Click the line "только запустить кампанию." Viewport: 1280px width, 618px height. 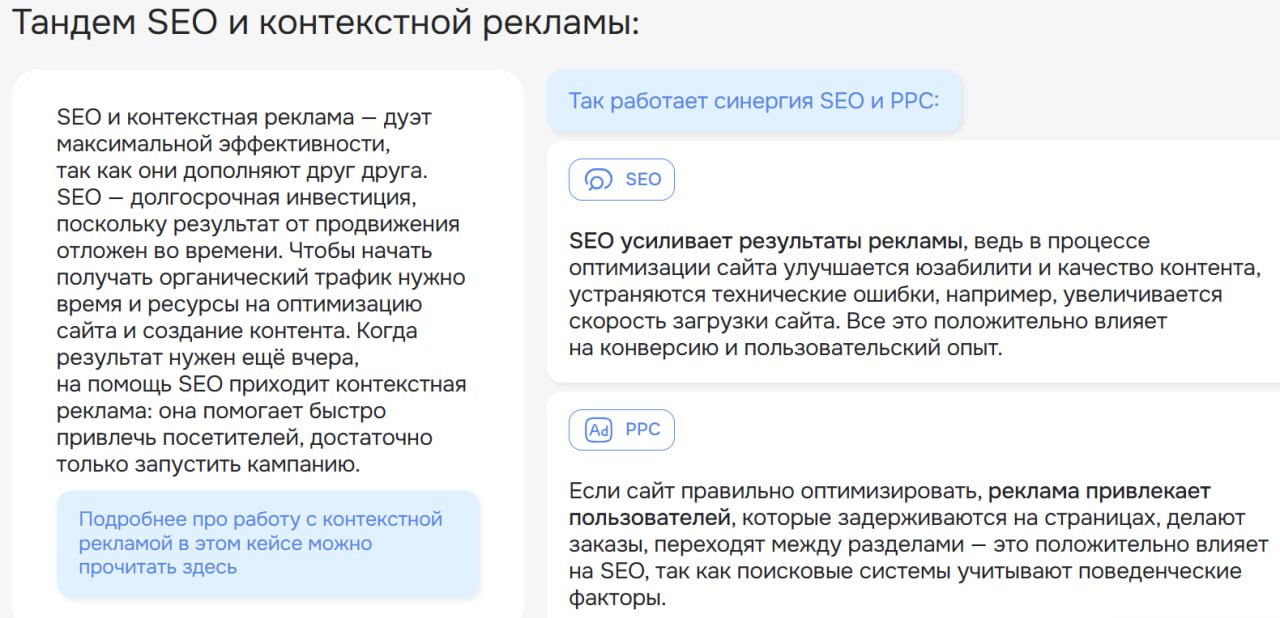click(x=207, y=464)
